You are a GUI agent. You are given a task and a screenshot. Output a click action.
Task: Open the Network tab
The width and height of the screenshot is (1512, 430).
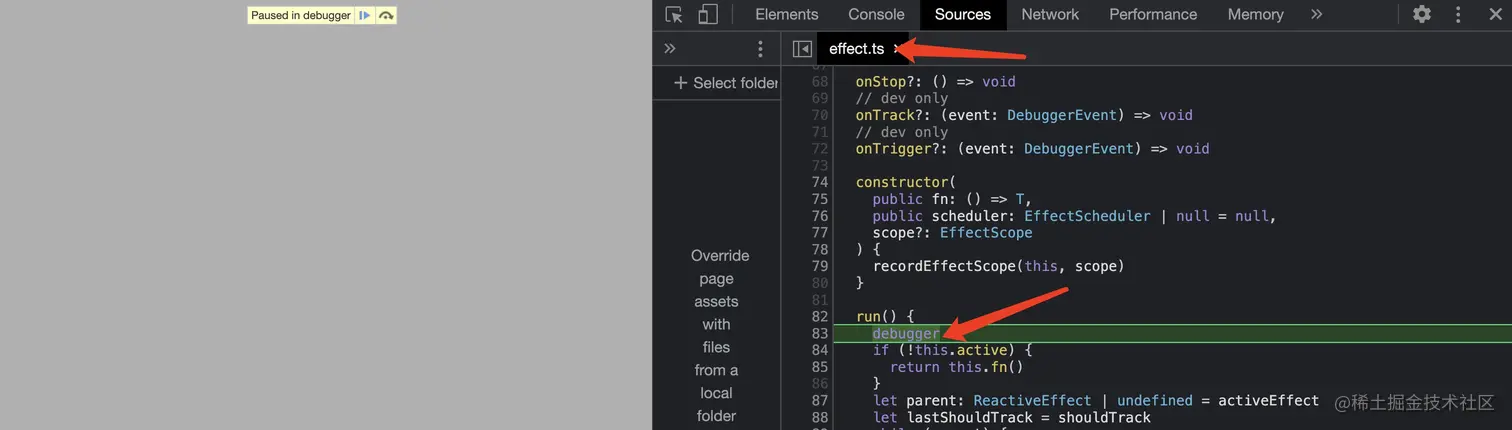(1050, 14)
